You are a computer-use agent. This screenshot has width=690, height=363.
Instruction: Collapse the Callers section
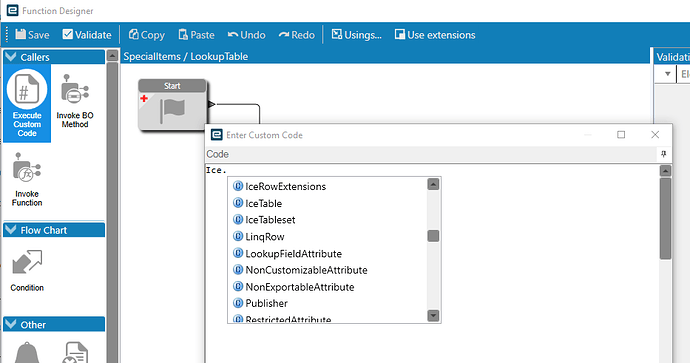click(11, 57)
